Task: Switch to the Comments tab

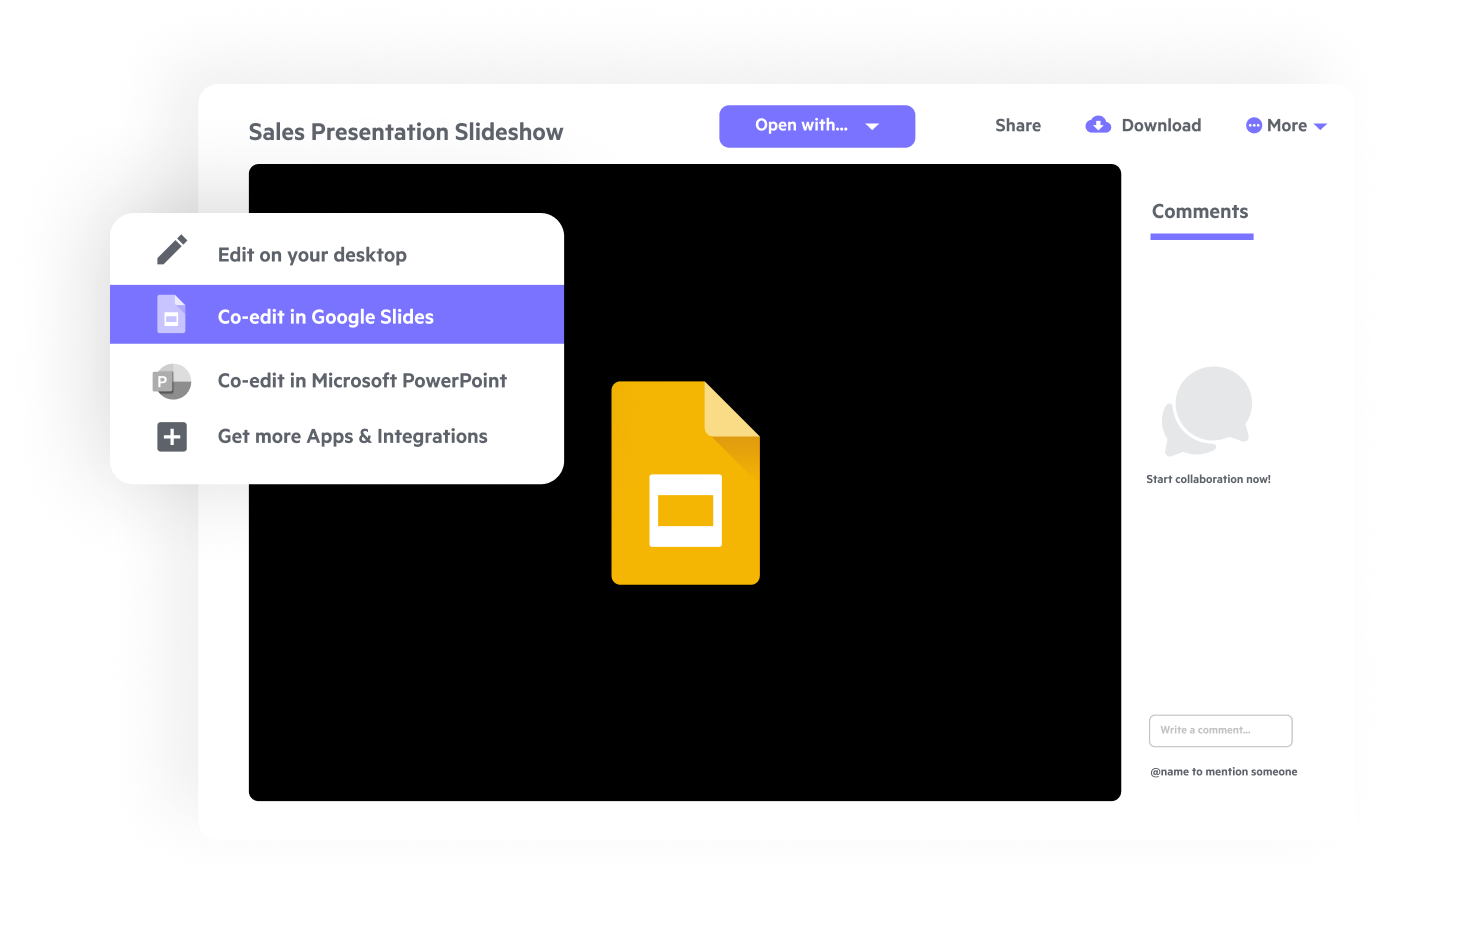Action: tap(1200, 211)
